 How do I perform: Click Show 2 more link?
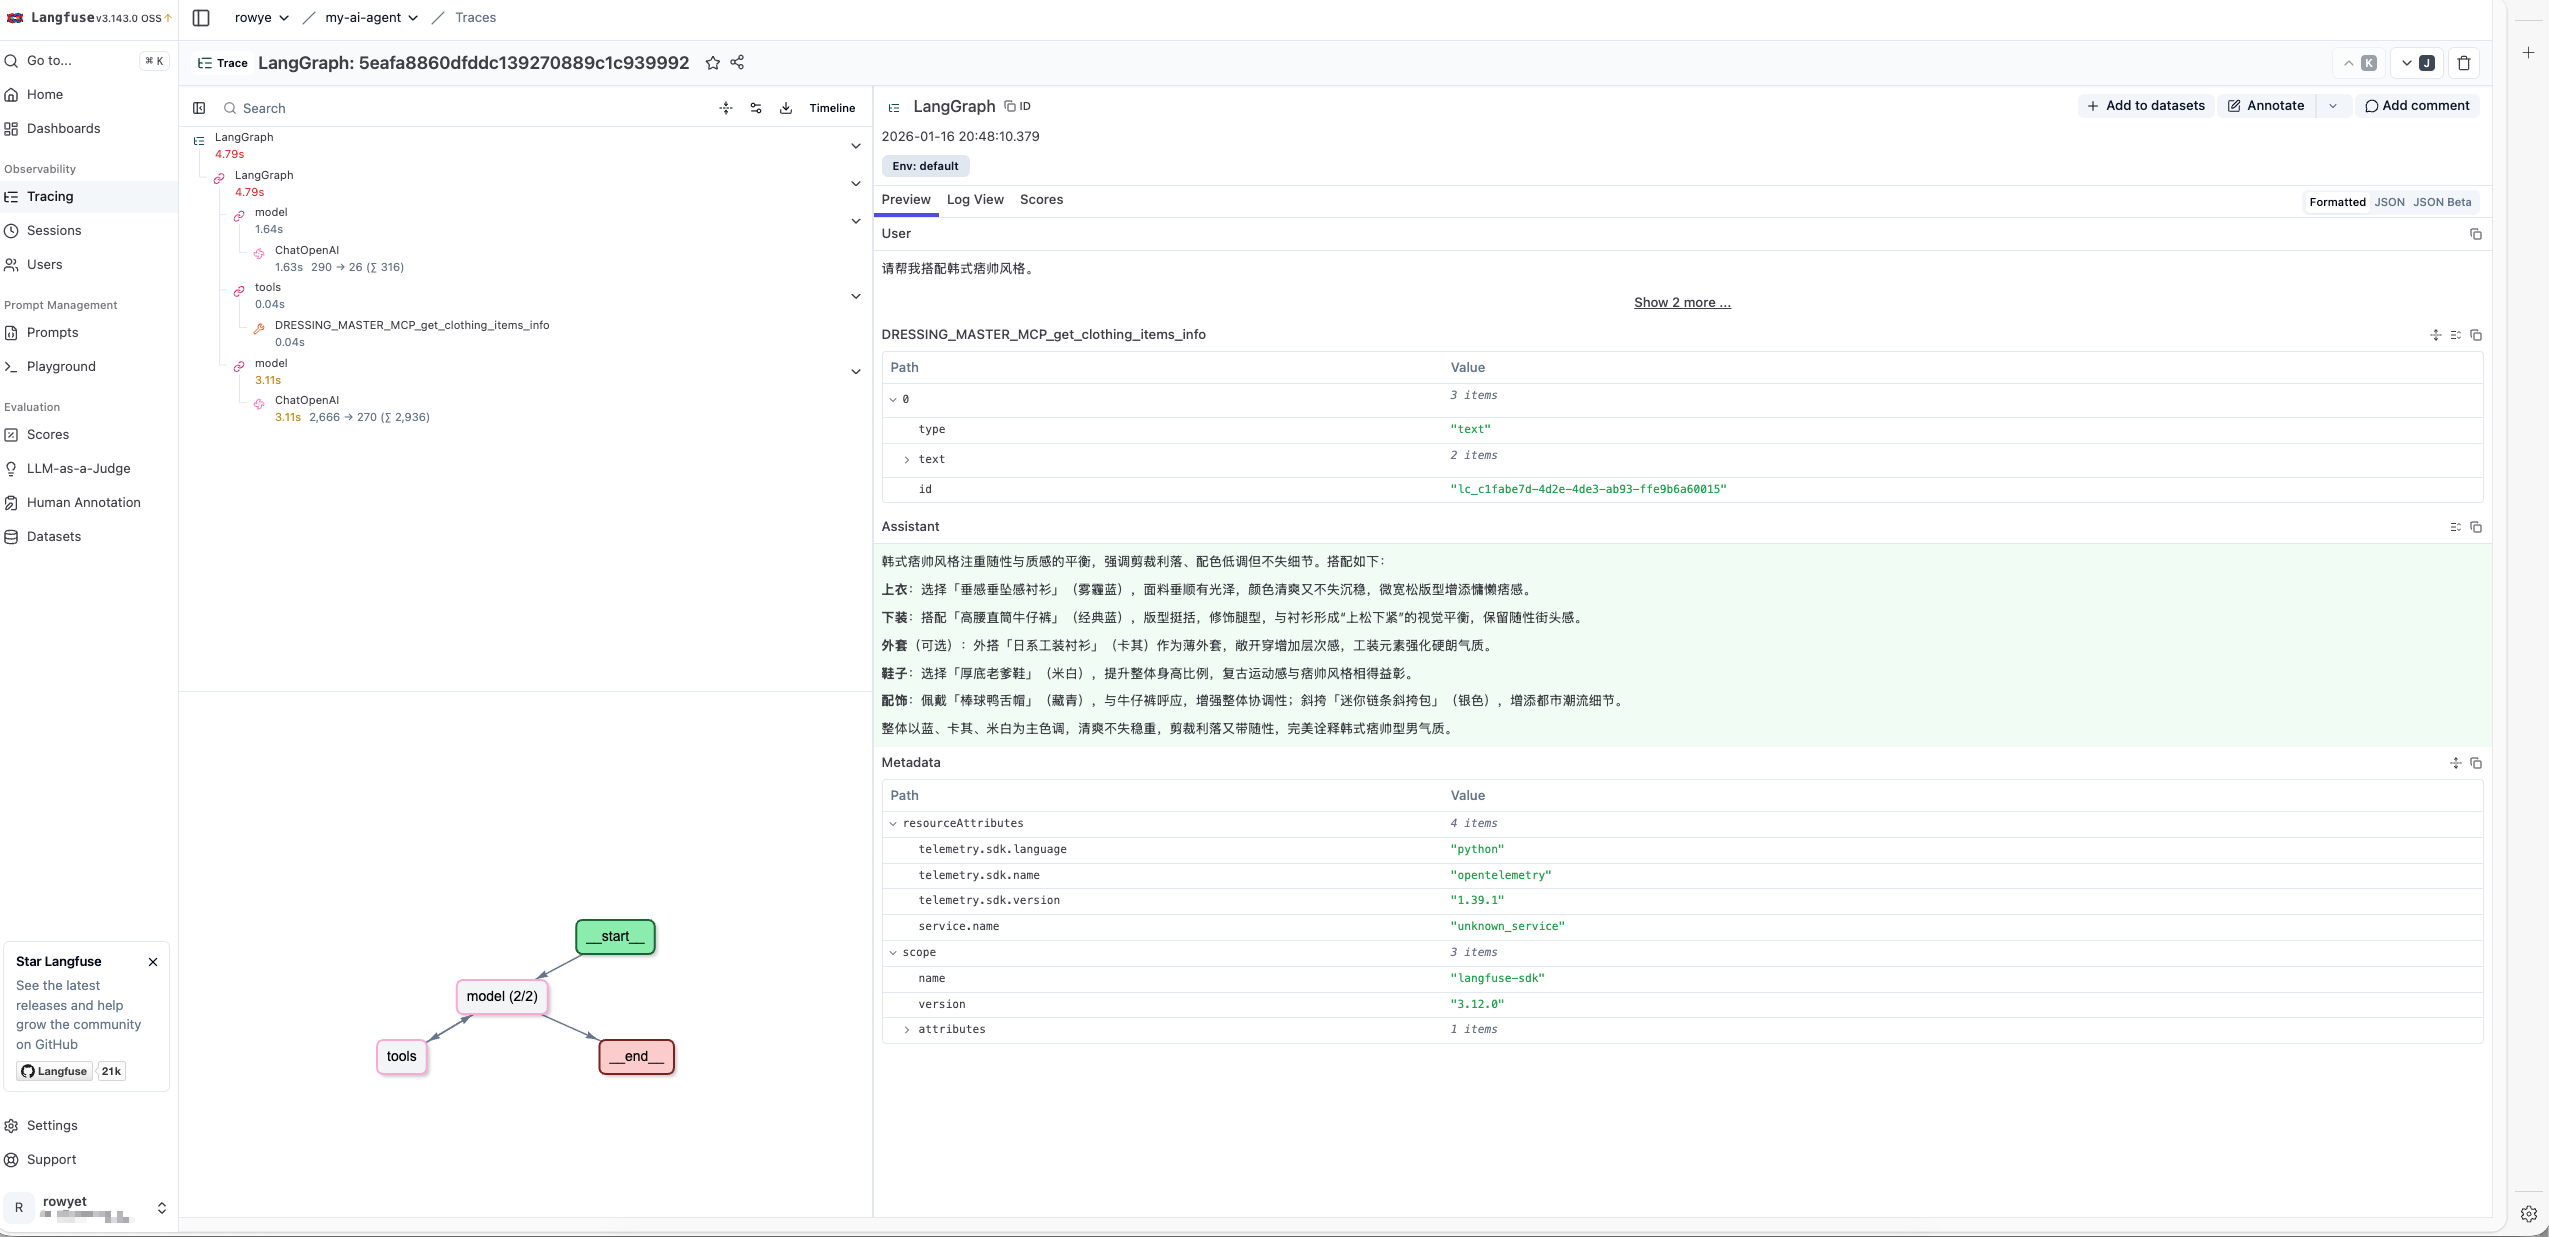pos(1682,303)
